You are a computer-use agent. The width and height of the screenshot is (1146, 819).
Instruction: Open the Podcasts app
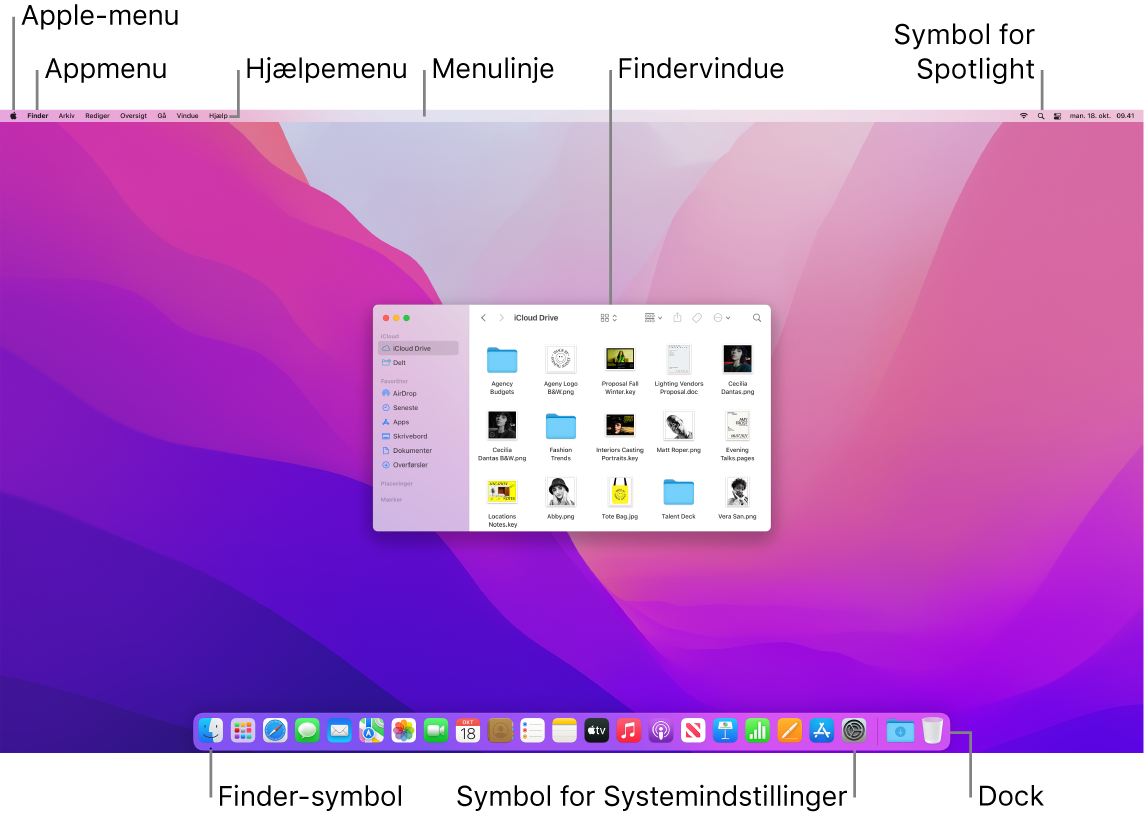[x=661, y=731]
